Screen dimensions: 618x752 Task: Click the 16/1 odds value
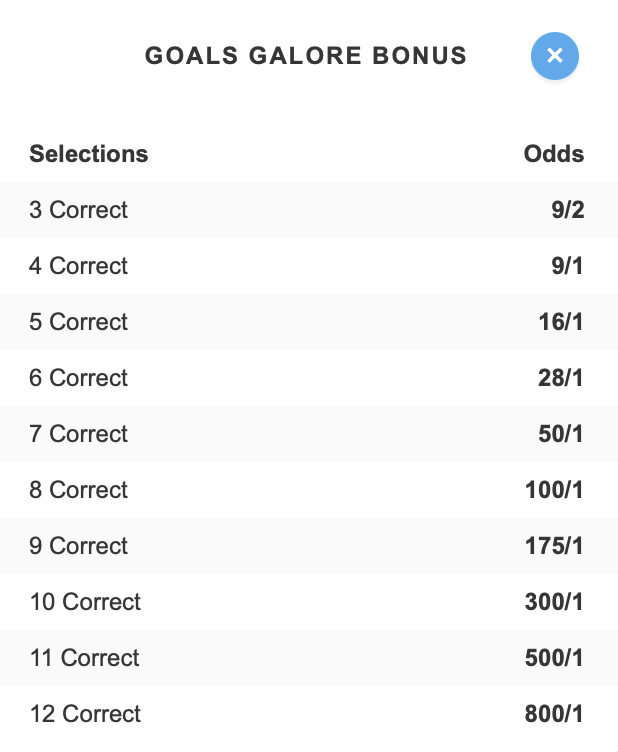[561, 322]
